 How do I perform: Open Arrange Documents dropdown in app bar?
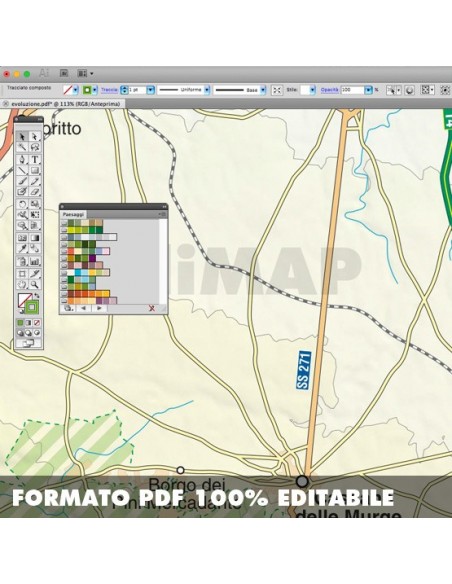tap(85, 73)
